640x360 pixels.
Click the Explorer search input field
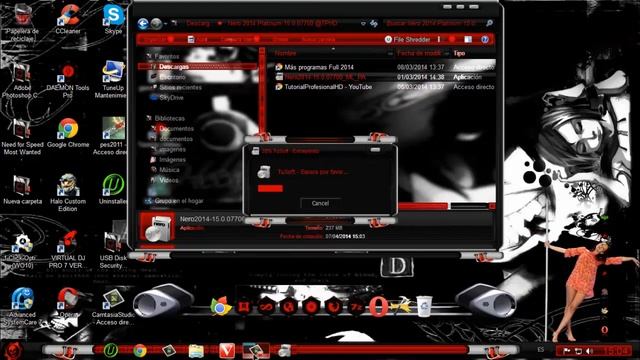[x=434, y=24]
